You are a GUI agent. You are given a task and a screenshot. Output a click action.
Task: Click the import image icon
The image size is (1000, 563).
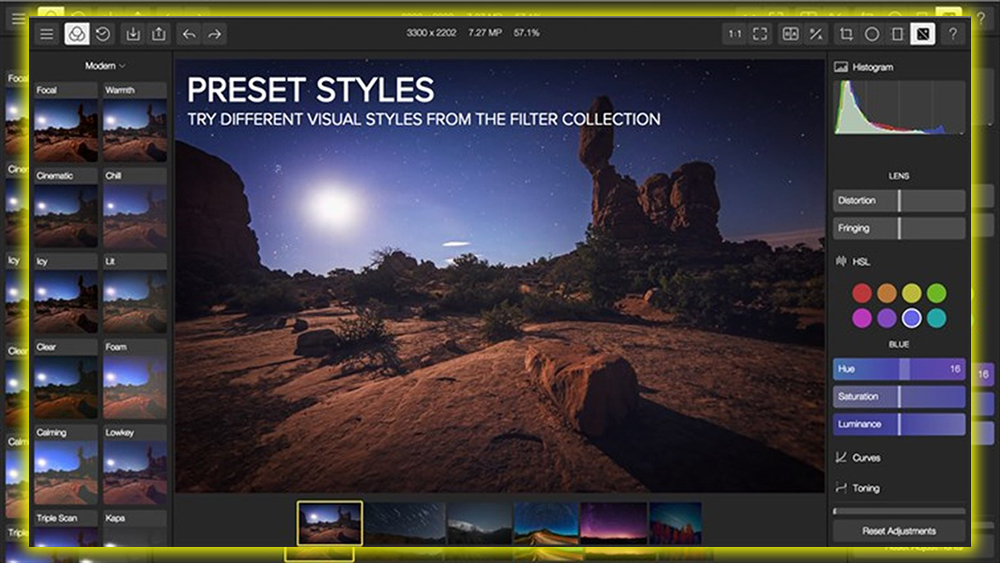(x=133, y=34)
